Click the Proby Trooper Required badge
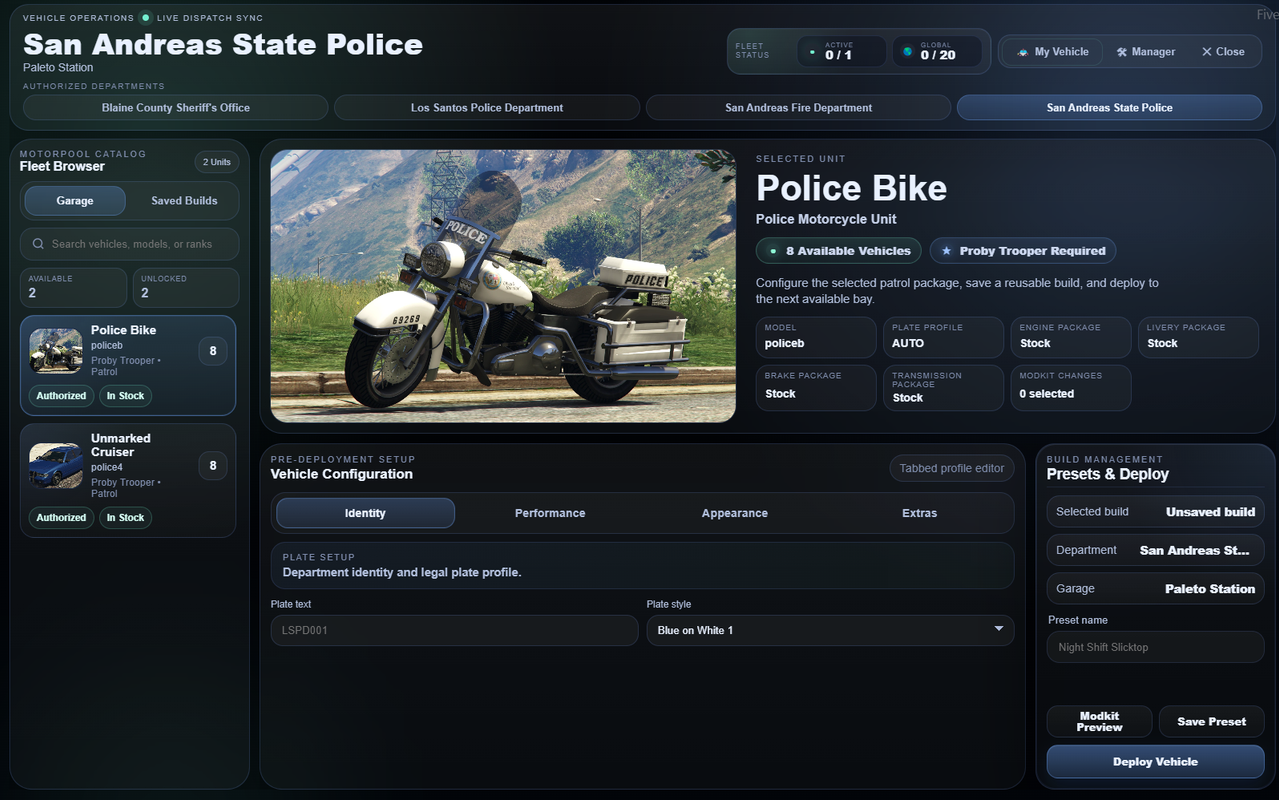 pos(1023,251)
